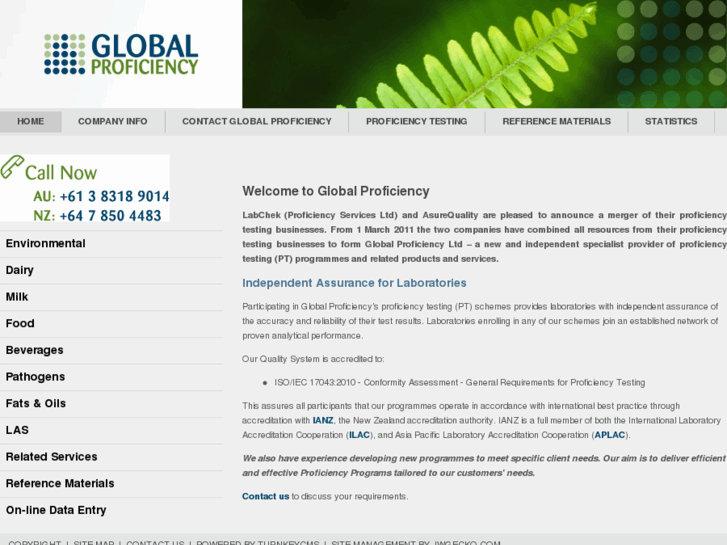Viewport: 727px width, 545px height.
Task: Select Dairy in the sidebar
Action: 111,270
